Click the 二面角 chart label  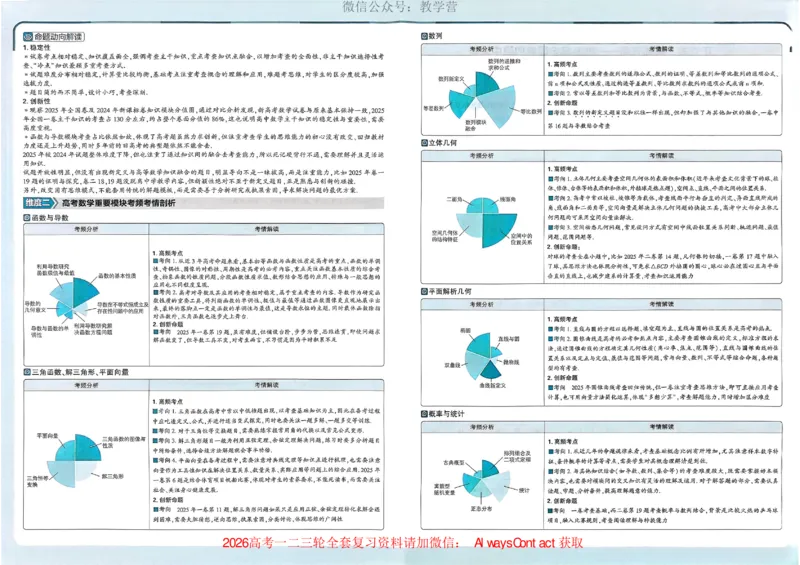[x=454, y=200]
